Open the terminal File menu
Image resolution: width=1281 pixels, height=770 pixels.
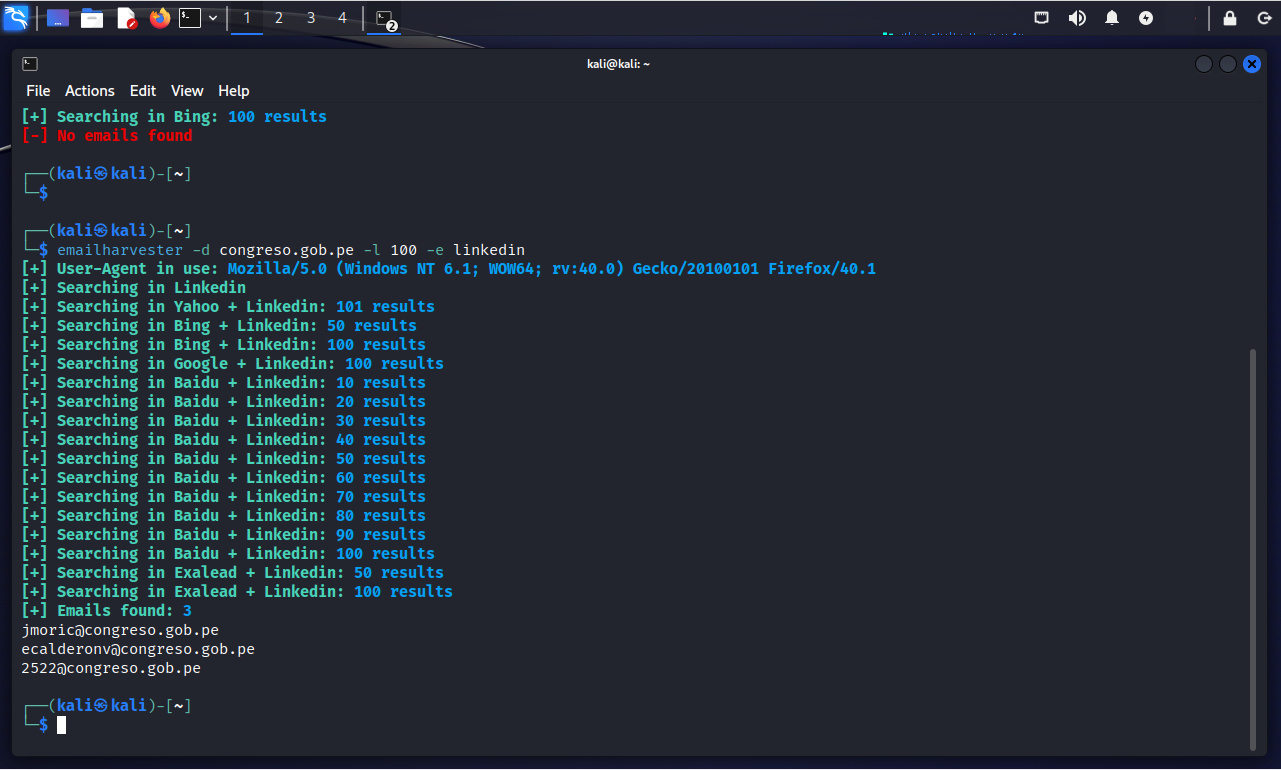pos(38,91)
